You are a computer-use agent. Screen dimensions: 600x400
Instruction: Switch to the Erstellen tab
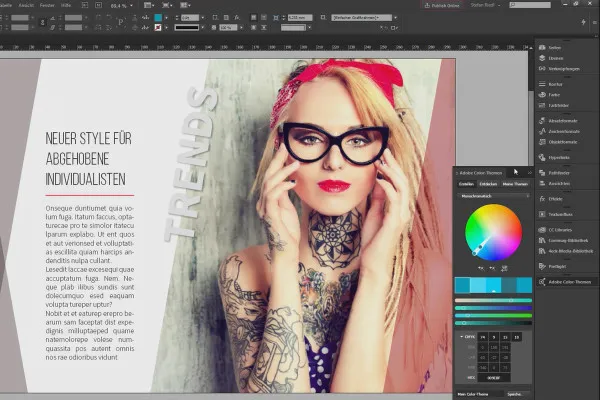(x=466, y=184)
